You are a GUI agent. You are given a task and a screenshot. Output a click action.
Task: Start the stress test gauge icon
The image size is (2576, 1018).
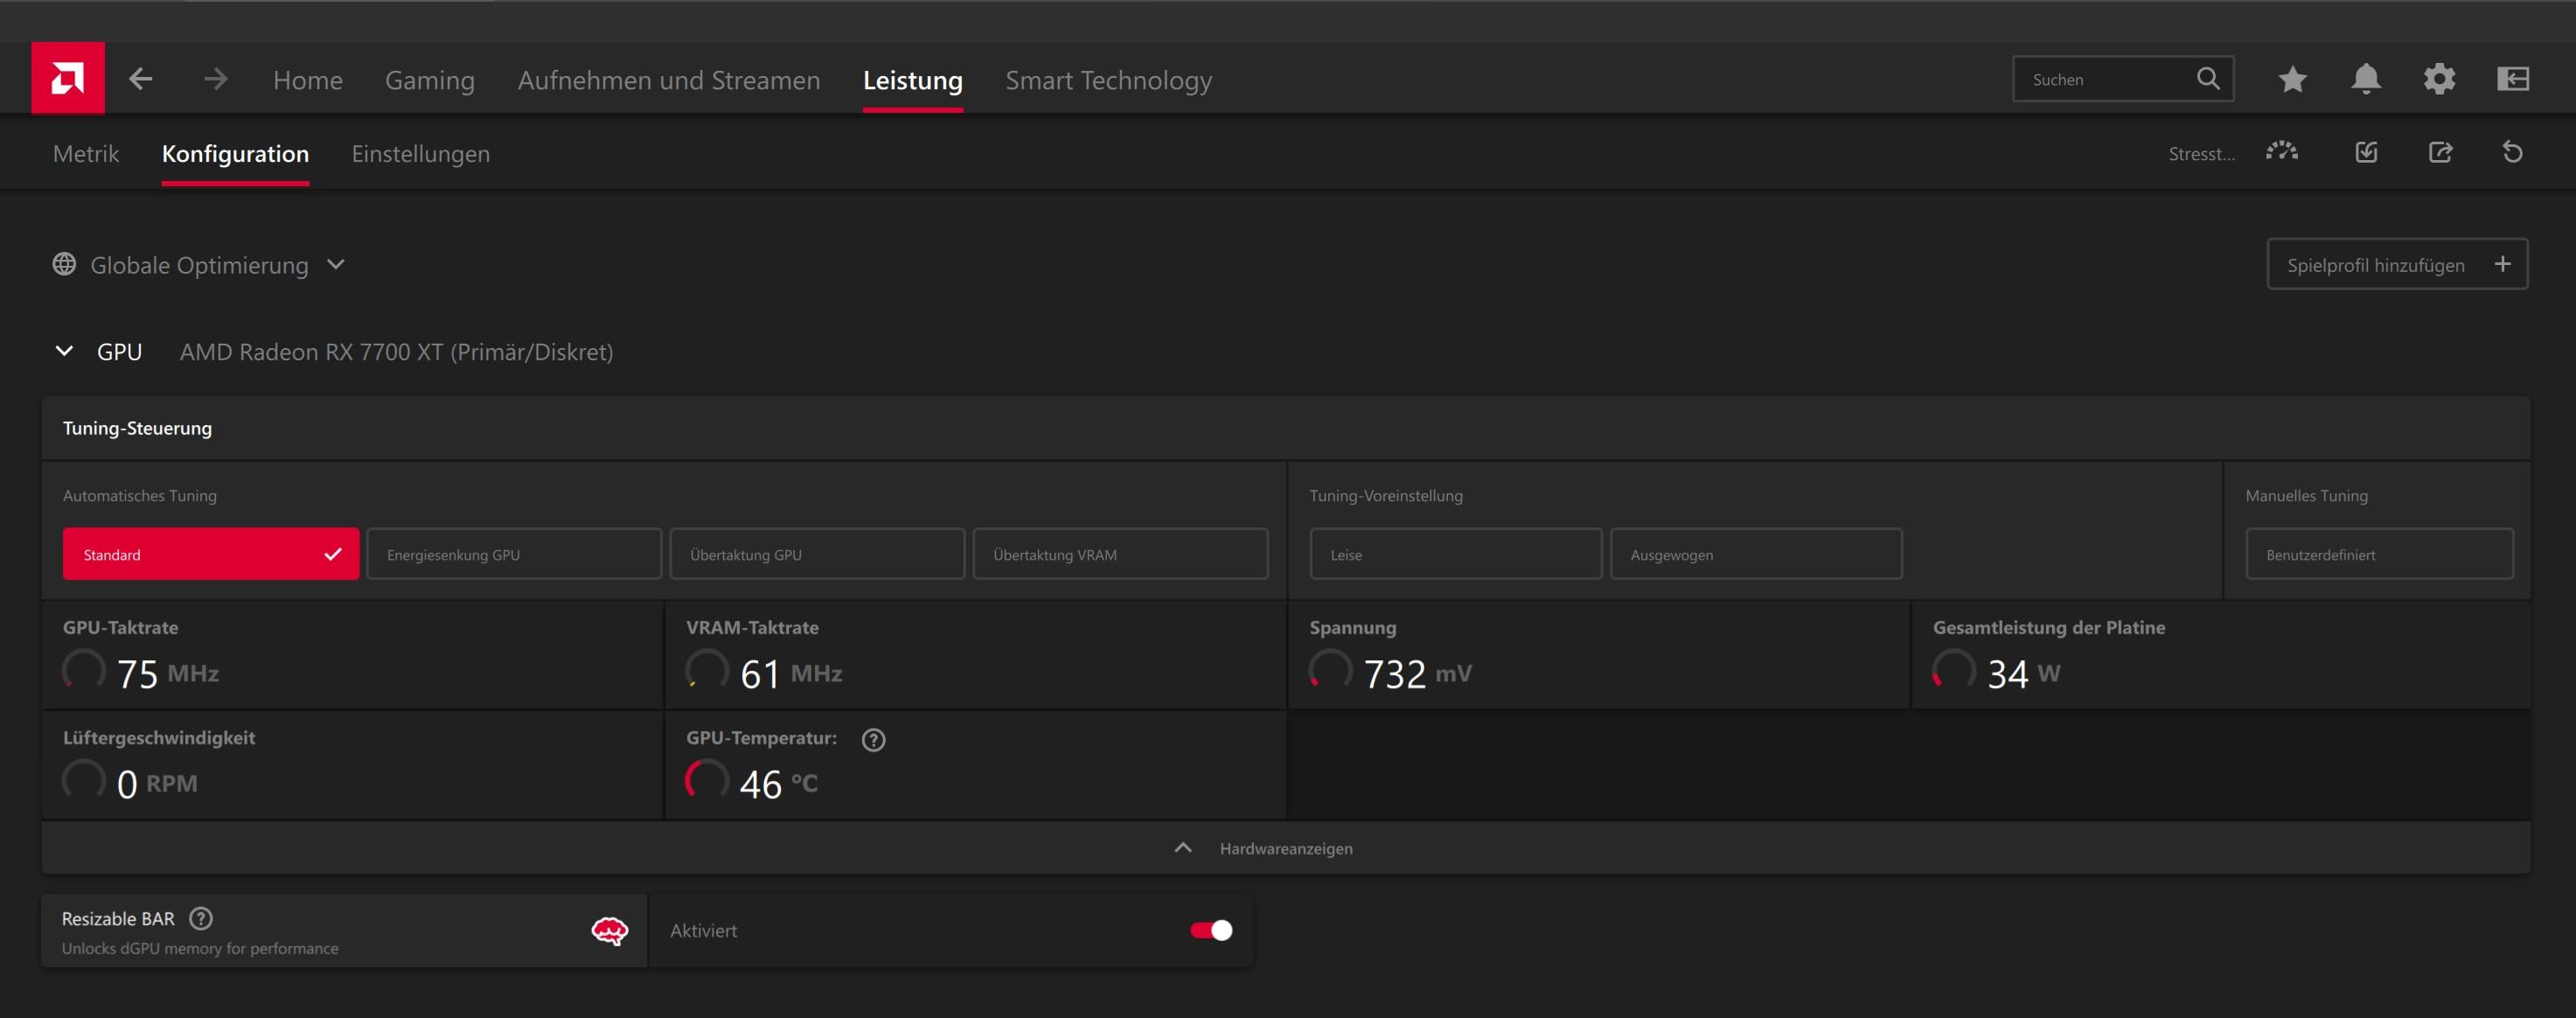tap(2281, 152)
